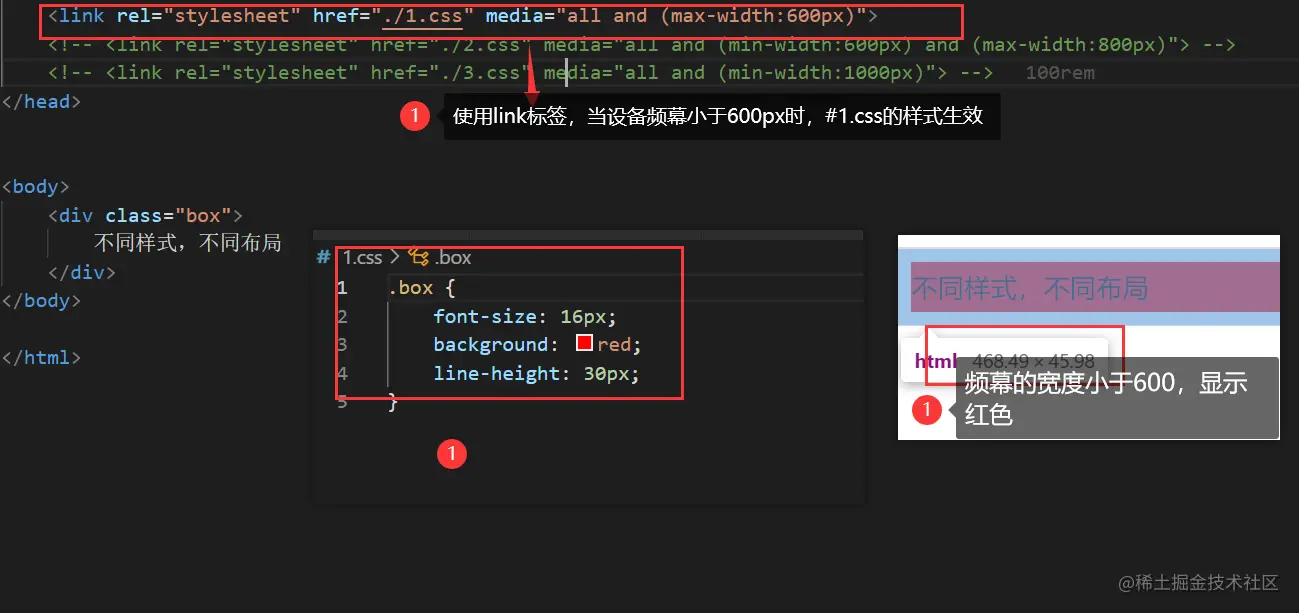The height and width of the screenshot is (613, 1299).
Task: Click the commented ./3.css link line
Action: click(520, 73)
